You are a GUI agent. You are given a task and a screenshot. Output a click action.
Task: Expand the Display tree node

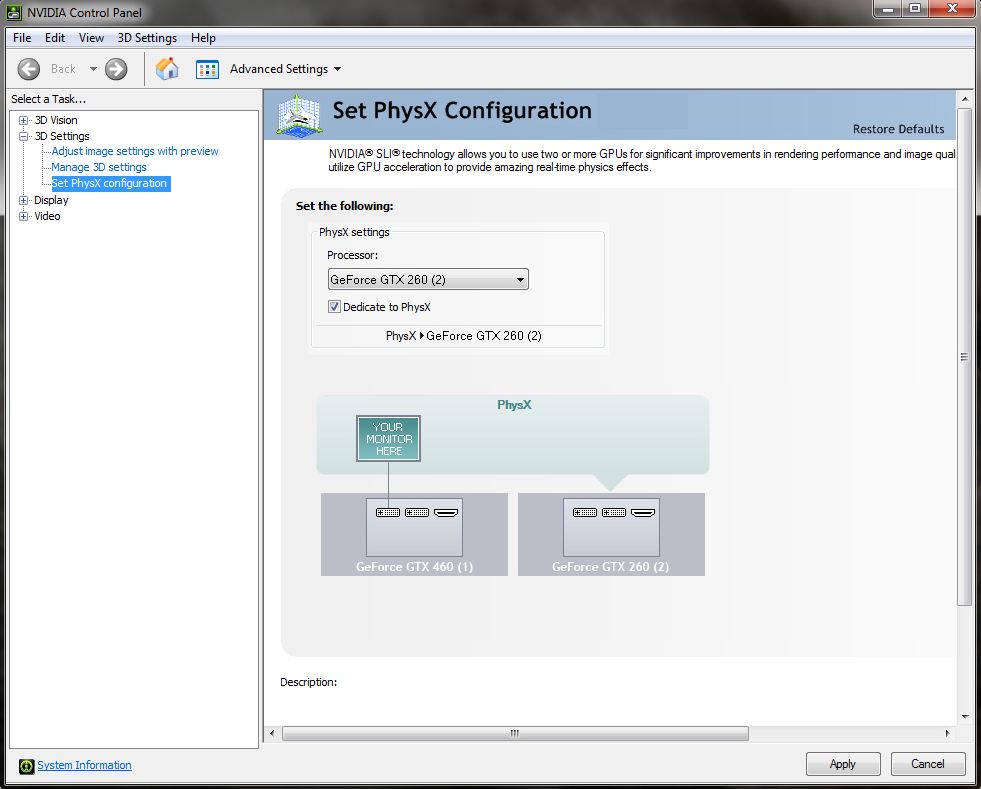24,200
